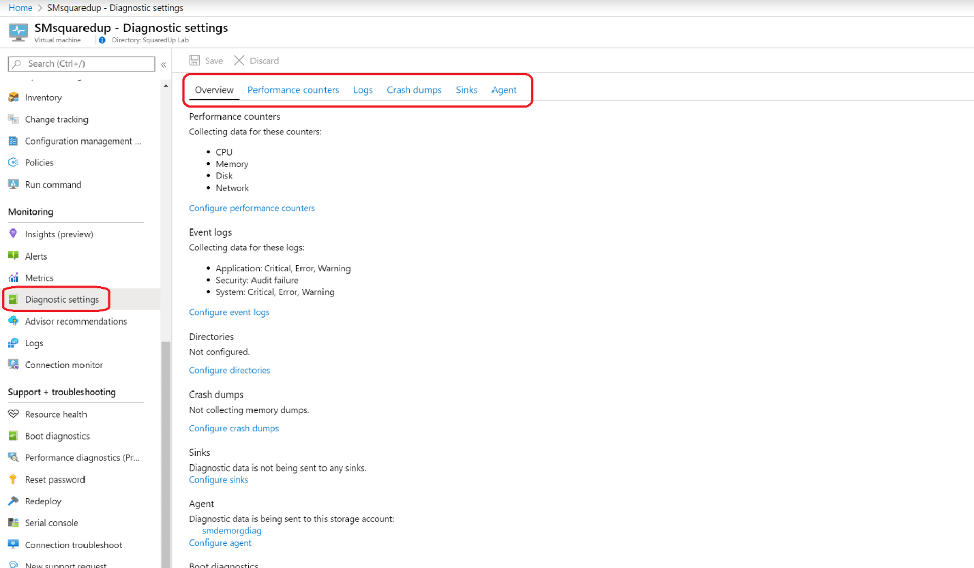Click the Search (Ctrl+/) input field

(x=81, y=63)
